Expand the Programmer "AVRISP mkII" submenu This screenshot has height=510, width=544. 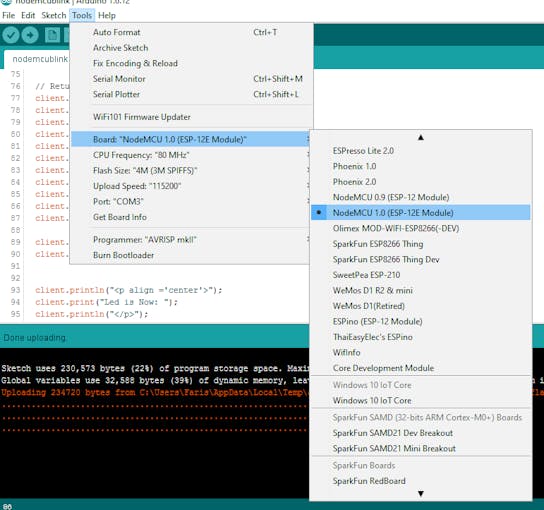click(190, 240)
